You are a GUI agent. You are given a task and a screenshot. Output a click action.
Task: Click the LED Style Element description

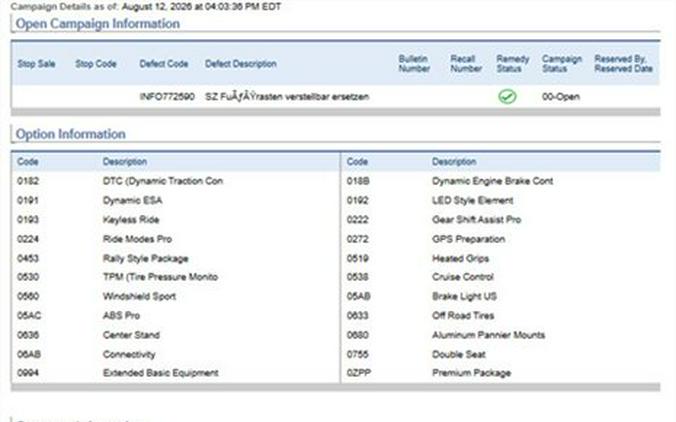[x=473, y=200]
